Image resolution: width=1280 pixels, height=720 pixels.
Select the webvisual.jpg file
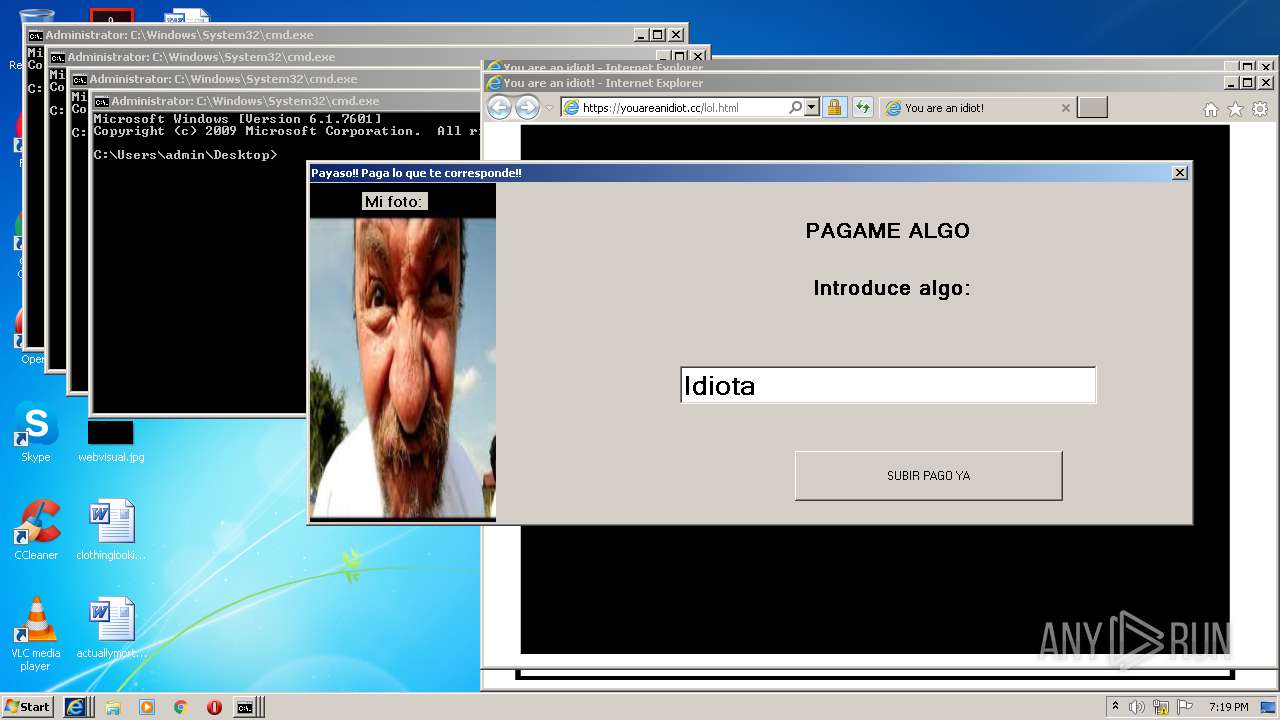click(x=111, y=442)
